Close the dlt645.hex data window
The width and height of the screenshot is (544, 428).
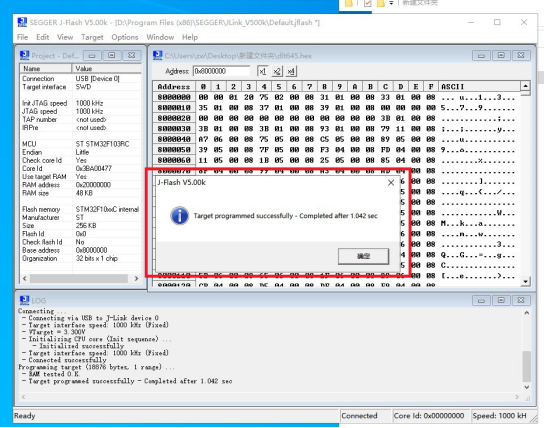click(x=521, y=55)
